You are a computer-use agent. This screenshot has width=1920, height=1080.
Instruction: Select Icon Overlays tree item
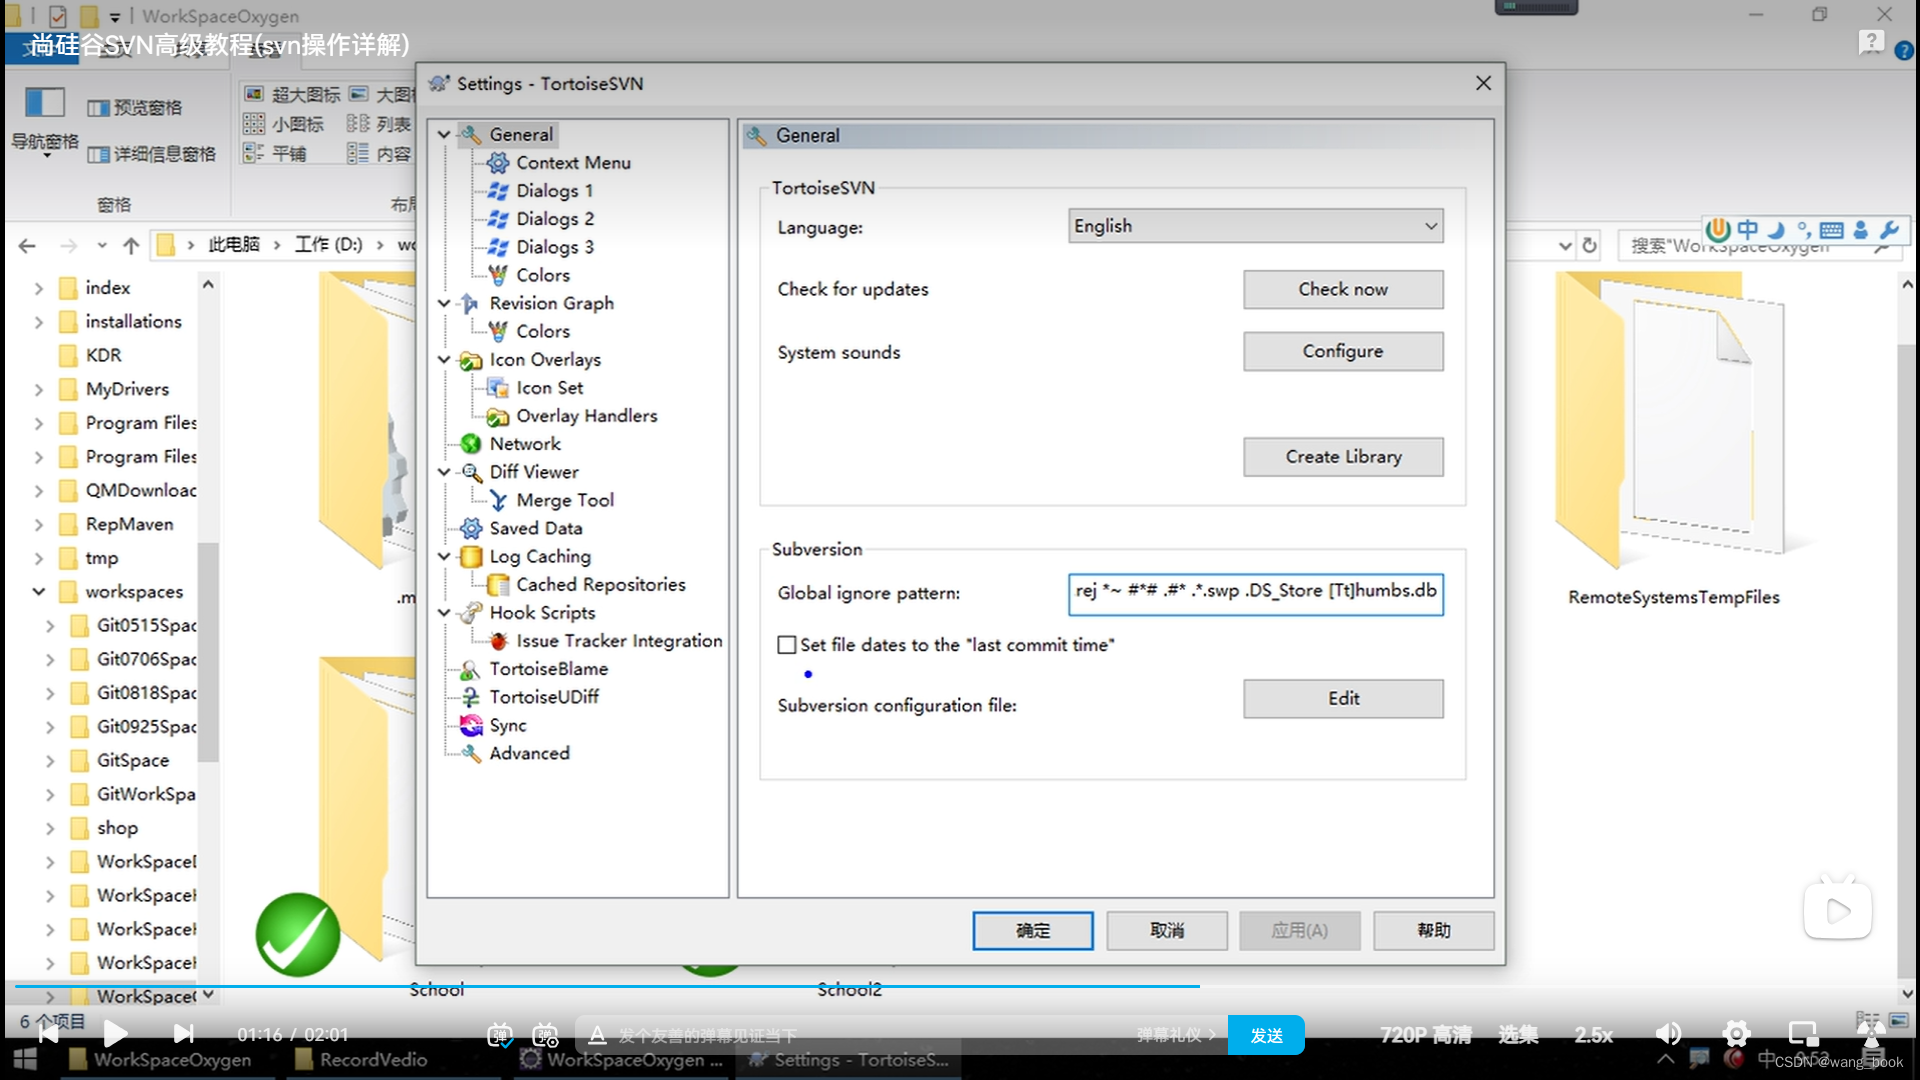[544, 359]
